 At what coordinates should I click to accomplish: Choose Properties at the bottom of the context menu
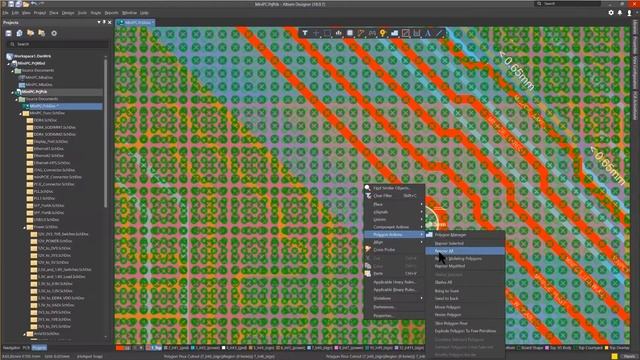tap(393, 315)
